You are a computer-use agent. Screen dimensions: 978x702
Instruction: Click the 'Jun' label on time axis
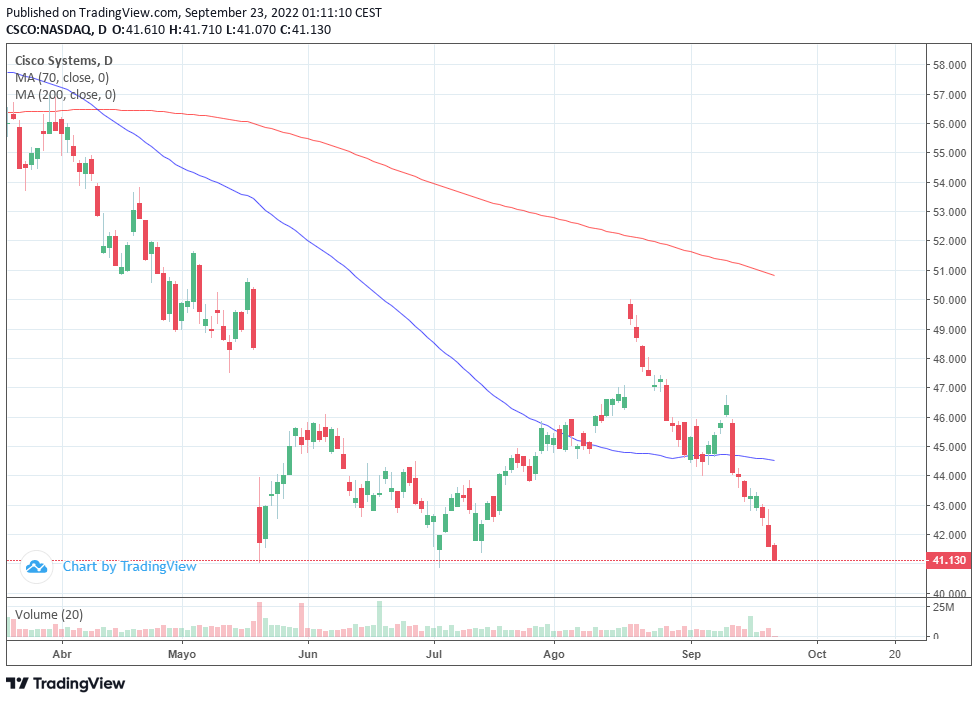click(x=308, y=654)
